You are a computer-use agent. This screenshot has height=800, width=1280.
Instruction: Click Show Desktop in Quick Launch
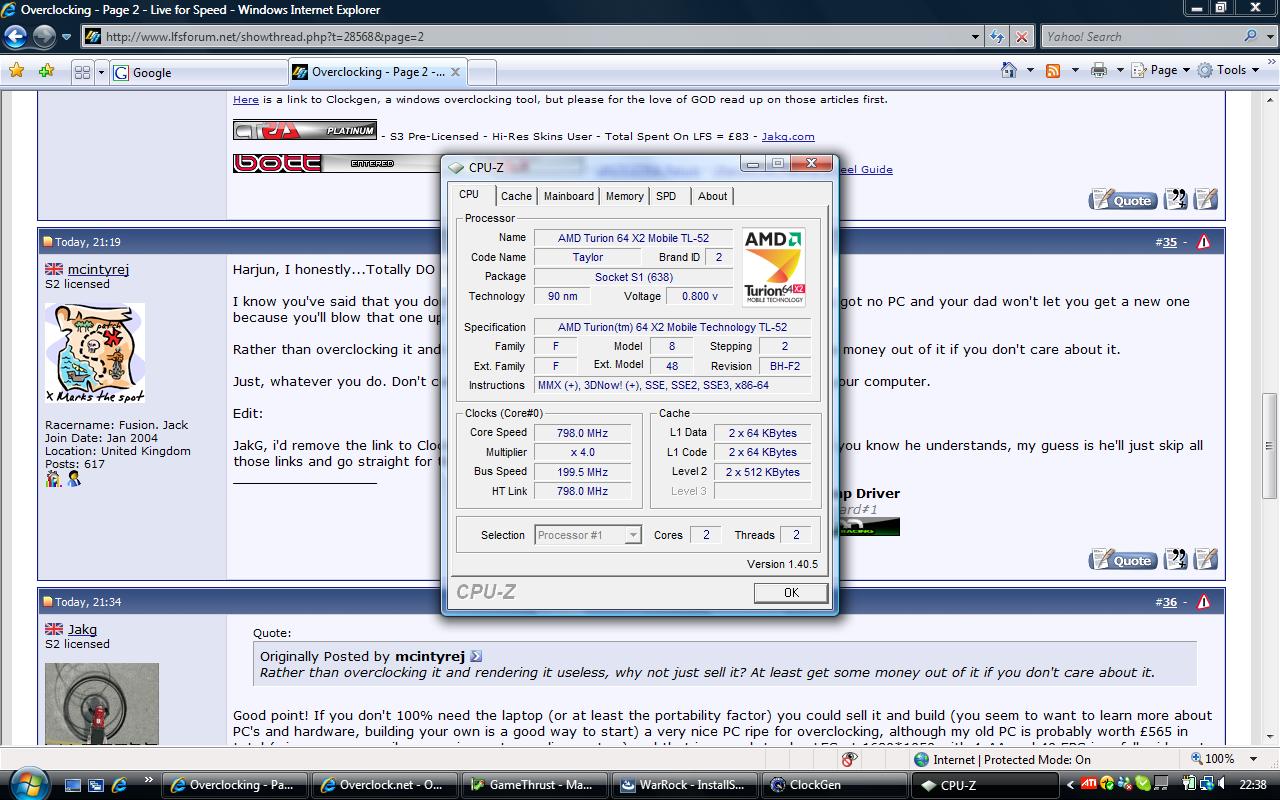point(73,785)
